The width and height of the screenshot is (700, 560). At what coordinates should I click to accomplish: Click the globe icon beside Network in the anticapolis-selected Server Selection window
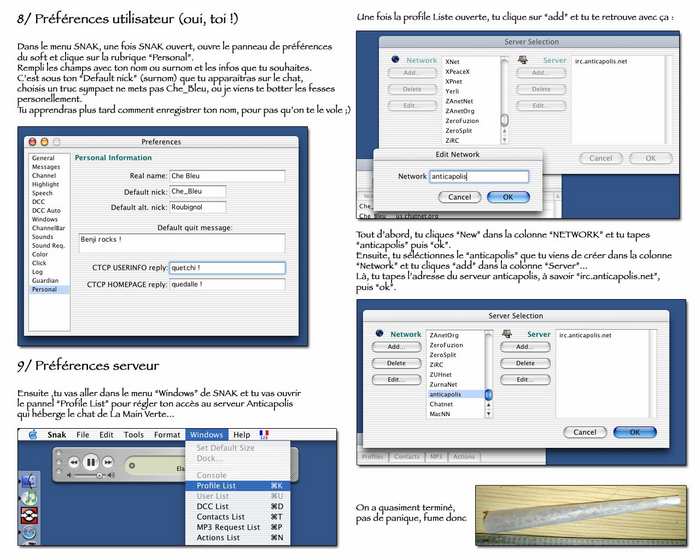click(379, 333)
